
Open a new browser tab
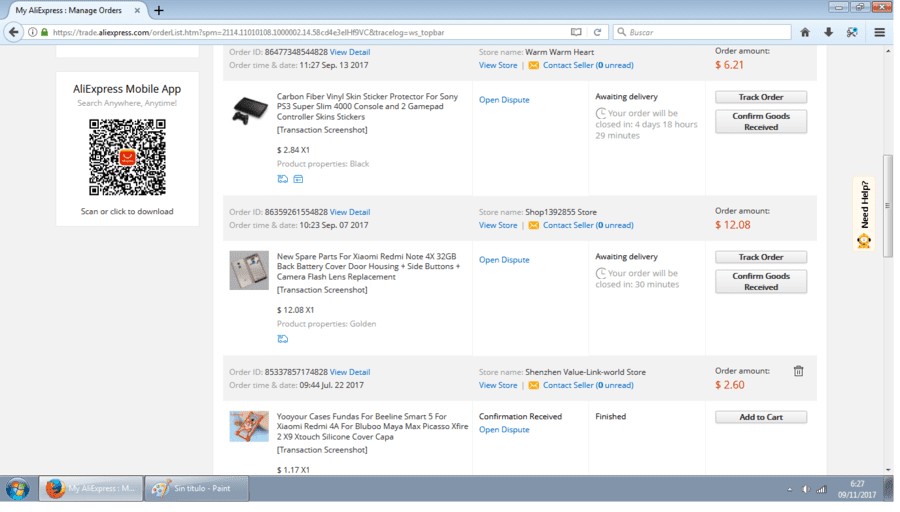point(159,10)
